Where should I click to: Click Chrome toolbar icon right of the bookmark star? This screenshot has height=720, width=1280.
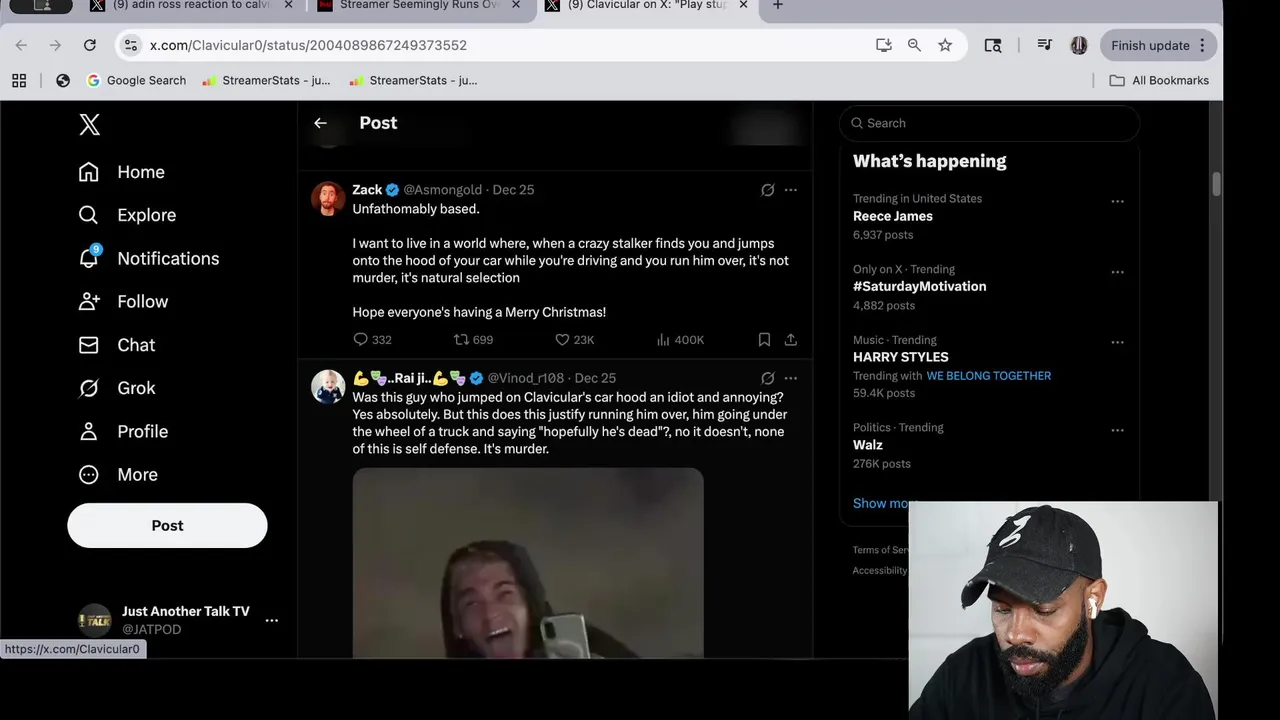pos(993,45)
